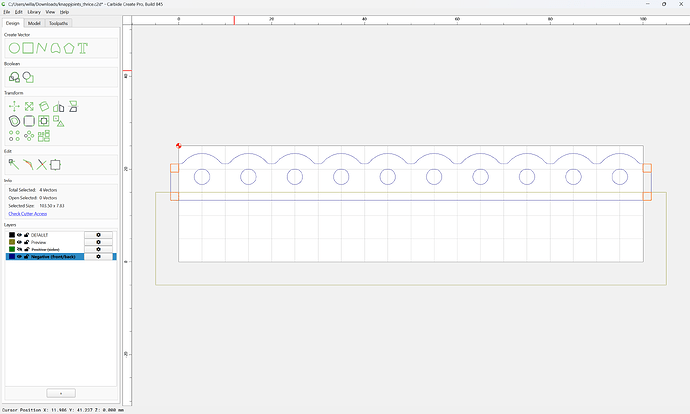
Task: Open the Help menu
Action: 64,12
